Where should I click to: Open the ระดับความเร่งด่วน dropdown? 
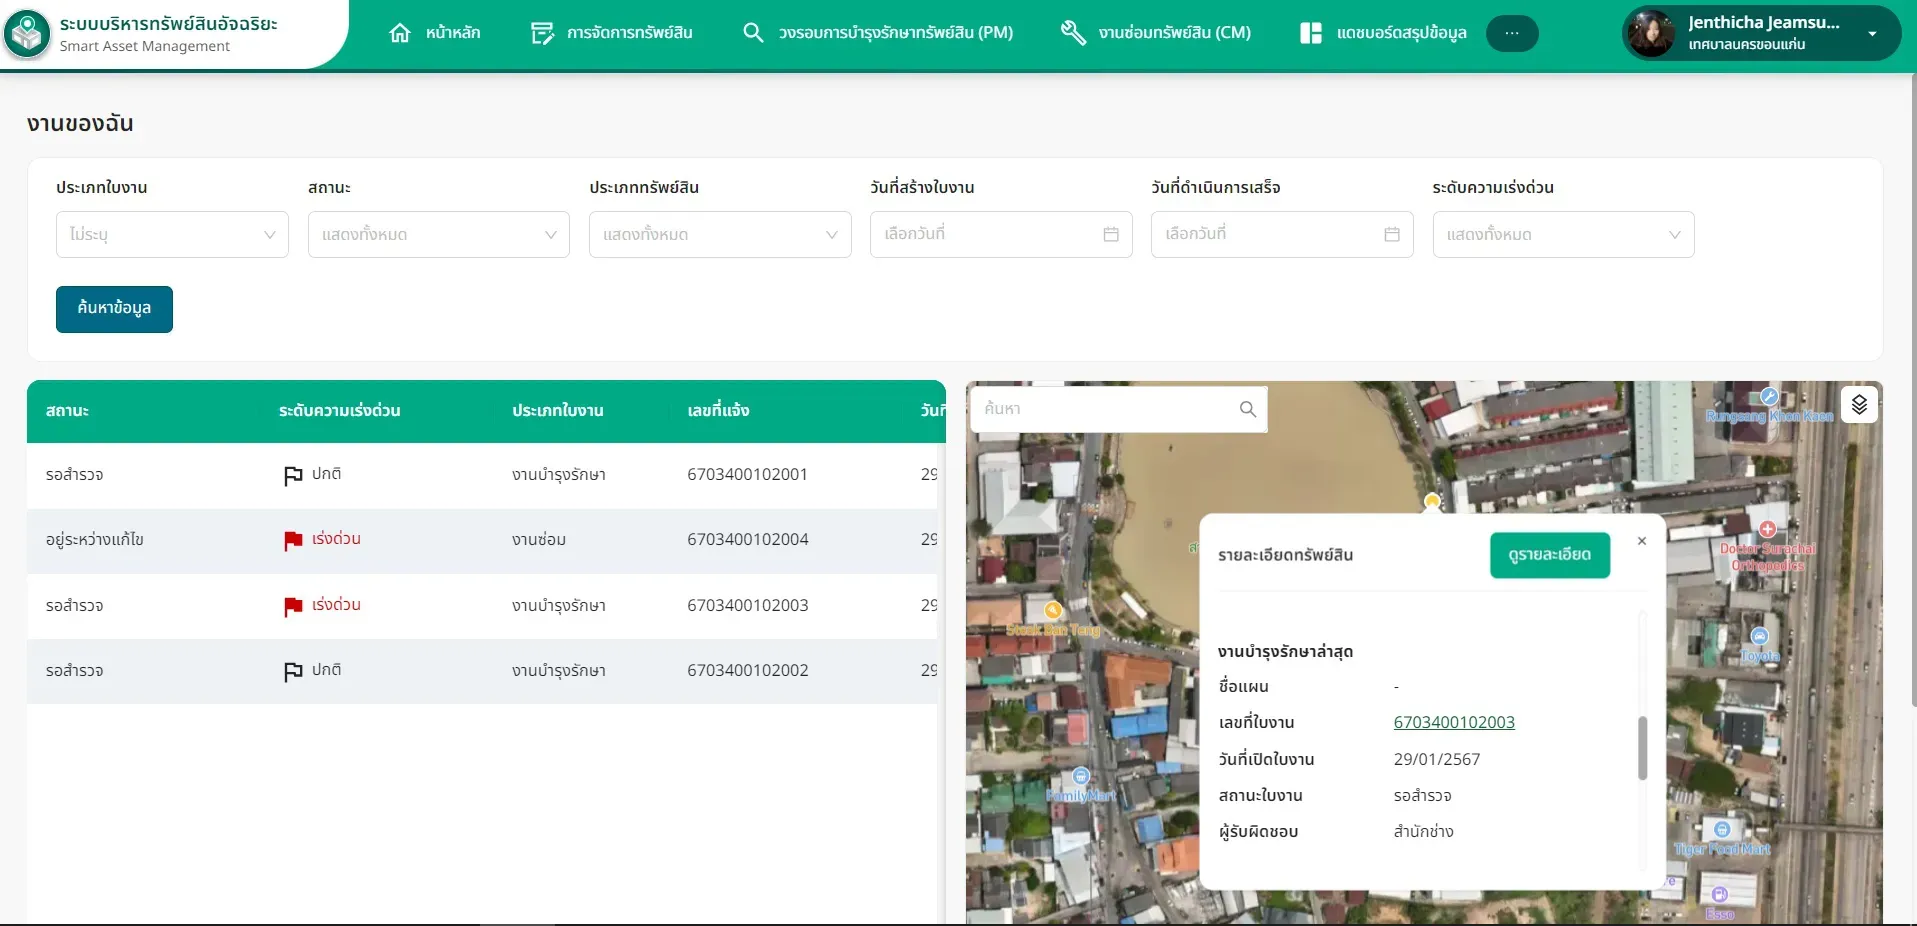pyautogui.click(x=1563, y=234)
